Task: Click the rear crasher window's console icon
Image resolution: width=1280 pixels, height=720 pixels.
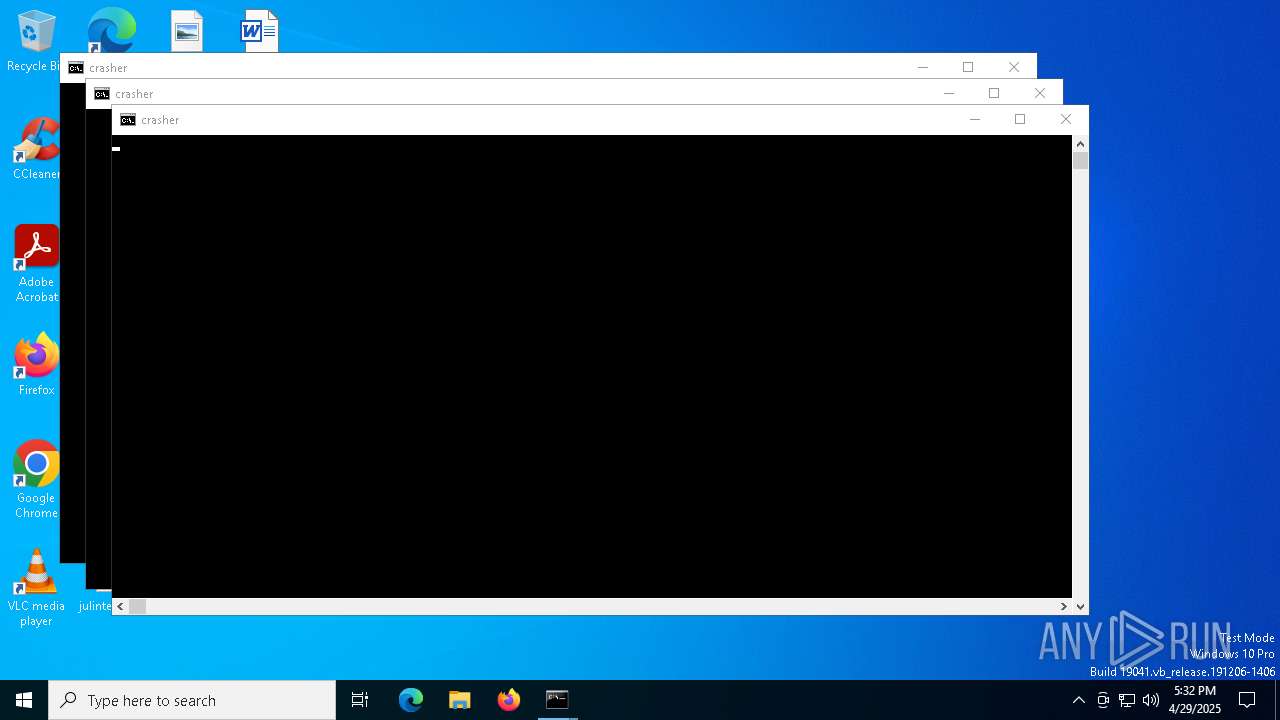Action: (76, 68)
